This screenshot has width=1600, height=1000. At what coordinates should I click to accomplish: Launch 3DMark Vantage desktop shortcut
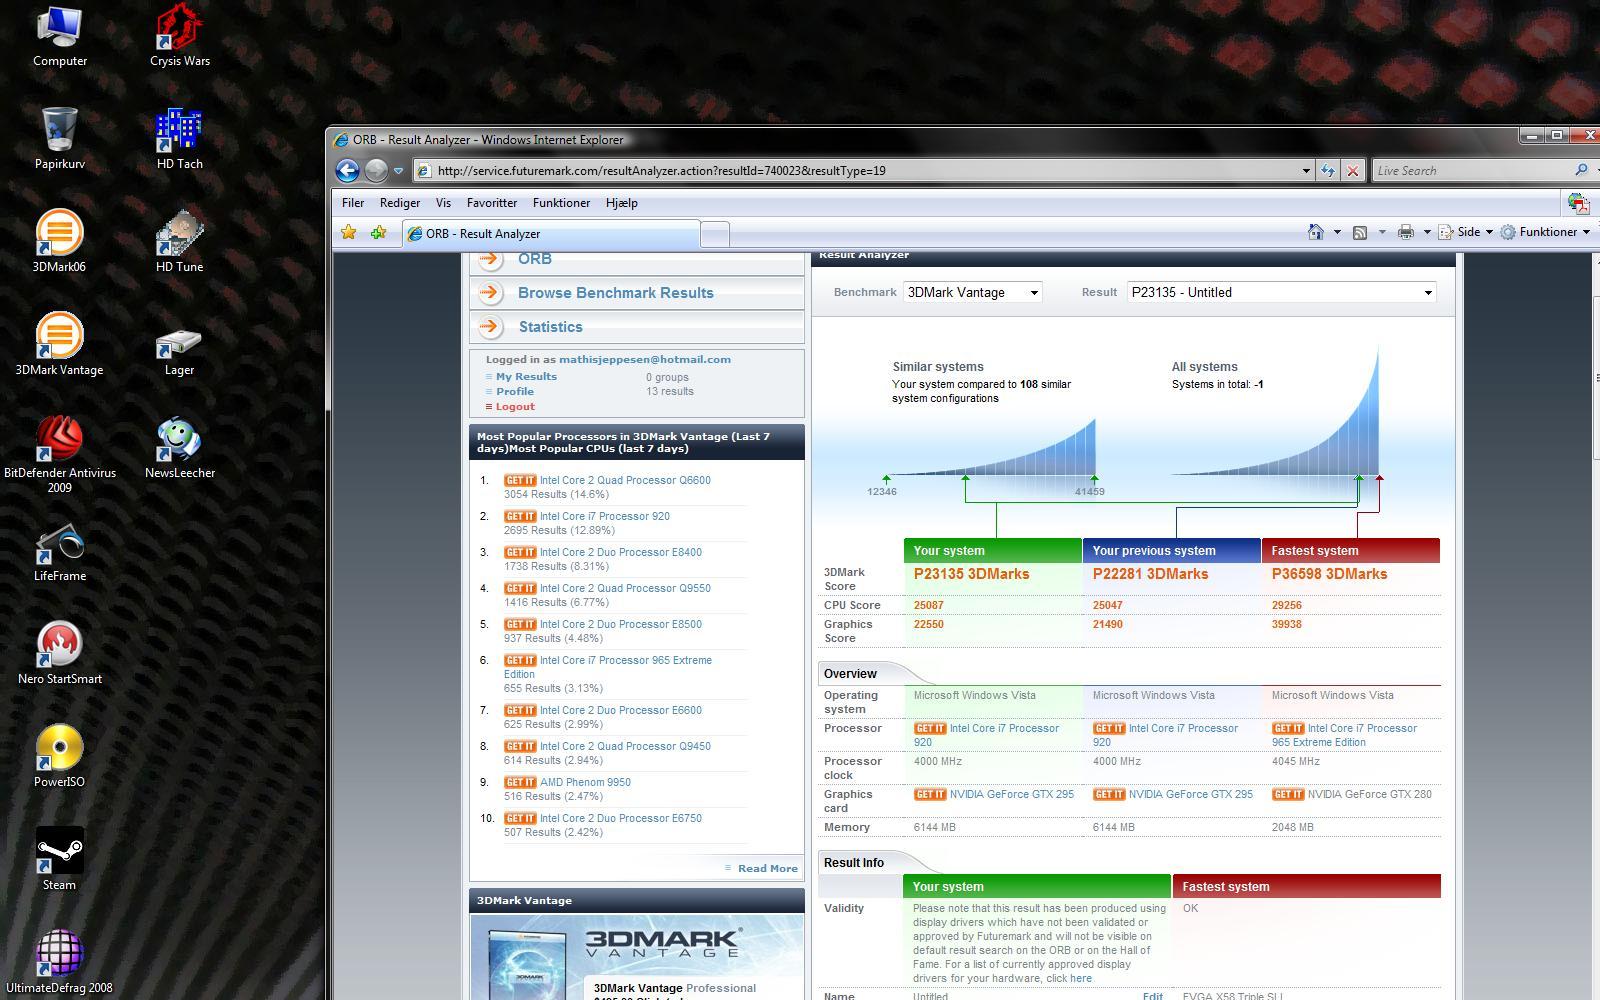point(59,344)
